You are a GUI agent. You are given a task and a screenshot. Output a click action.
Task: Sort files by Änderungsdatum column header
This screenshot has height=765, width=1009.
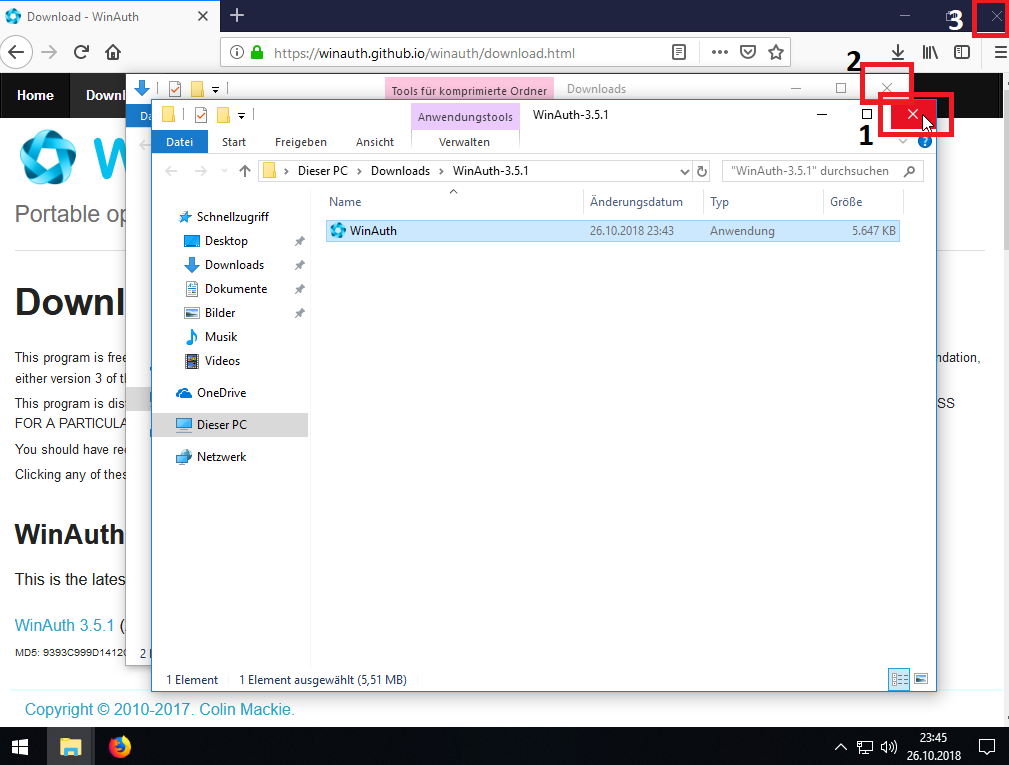636,202
